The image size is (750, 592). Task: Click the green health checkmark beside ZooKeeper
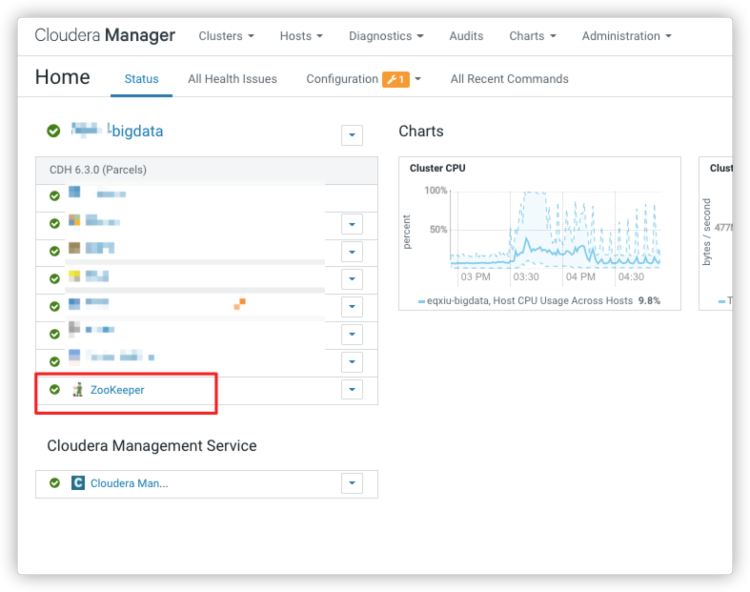[x=55, y=390]
